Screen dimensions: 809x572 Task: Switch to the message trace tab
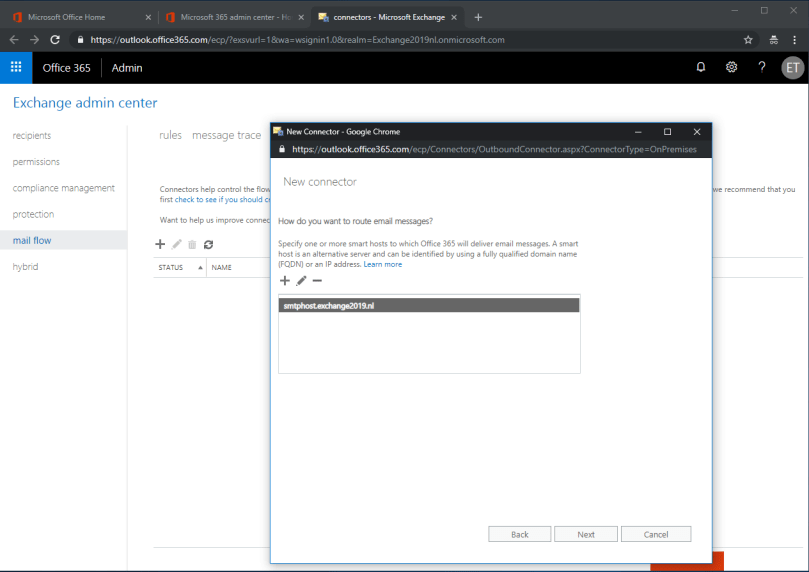point(226,135)
